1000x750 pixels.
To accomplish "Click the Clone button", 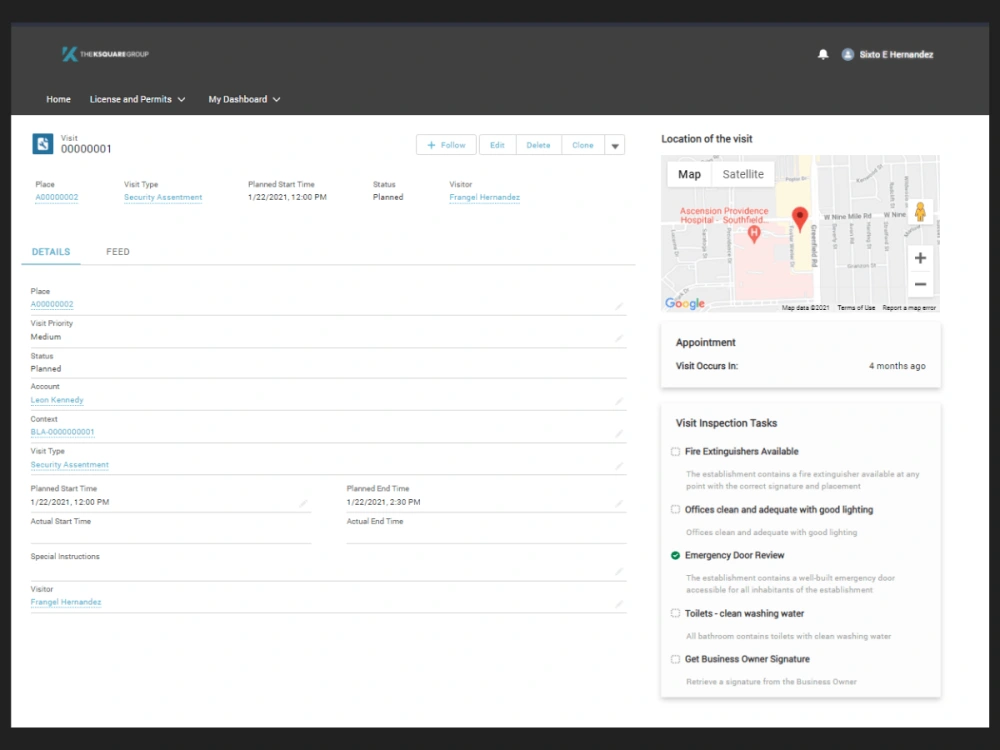I will tap(583, 145).
